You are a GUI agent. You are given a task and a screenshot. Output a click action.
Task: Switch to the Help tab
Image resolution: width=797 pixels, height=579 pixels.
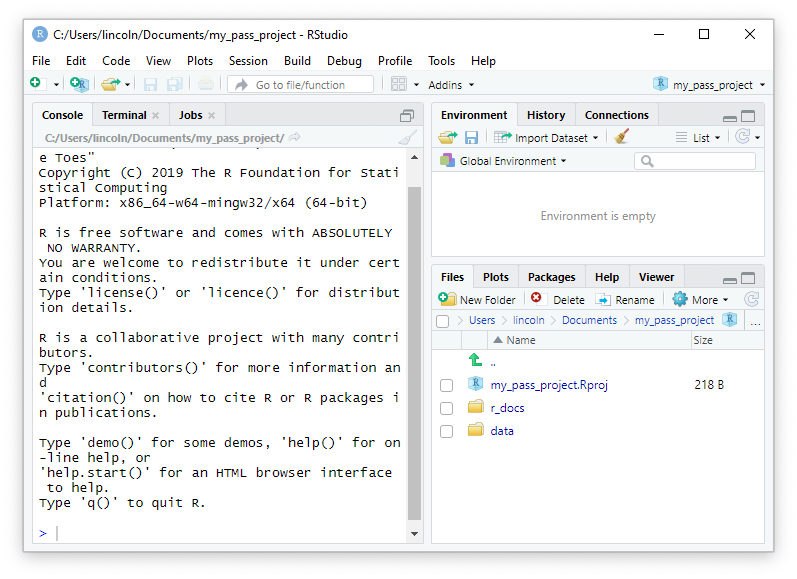[x=607, y=277]
